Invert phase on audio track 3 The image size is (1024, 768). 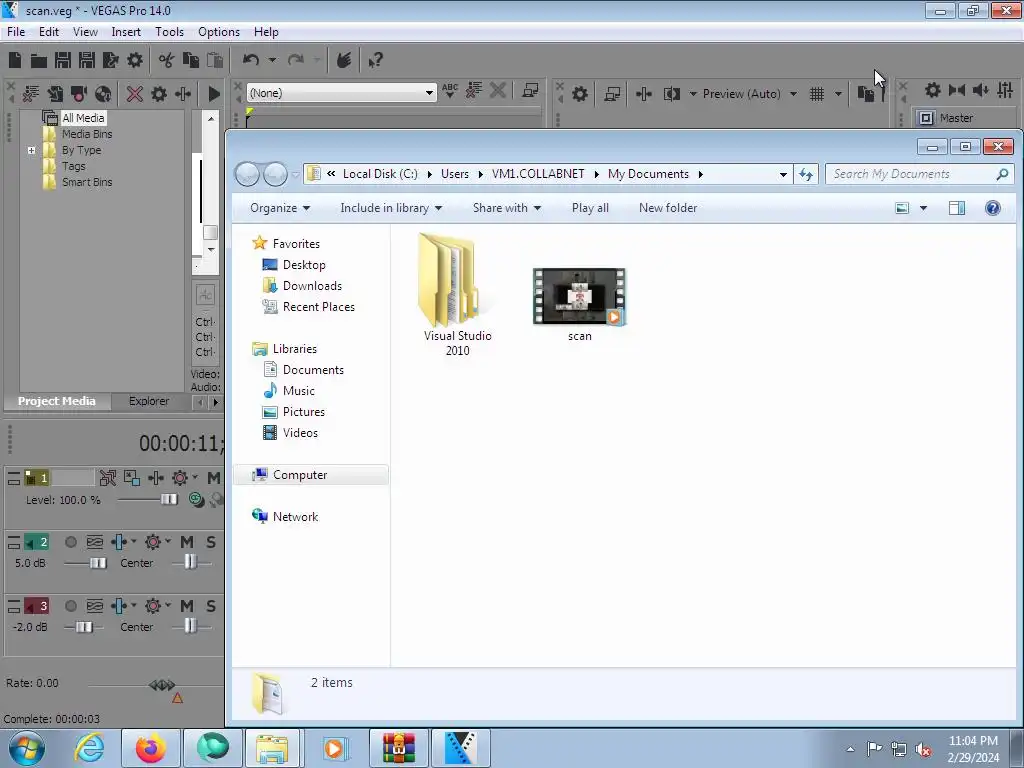click(x=95, y=606)
